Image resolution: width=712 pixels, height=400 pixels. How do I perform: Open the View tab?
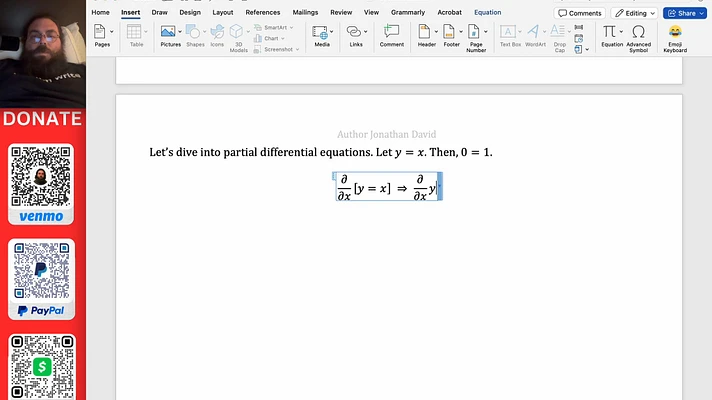(371, 13)
